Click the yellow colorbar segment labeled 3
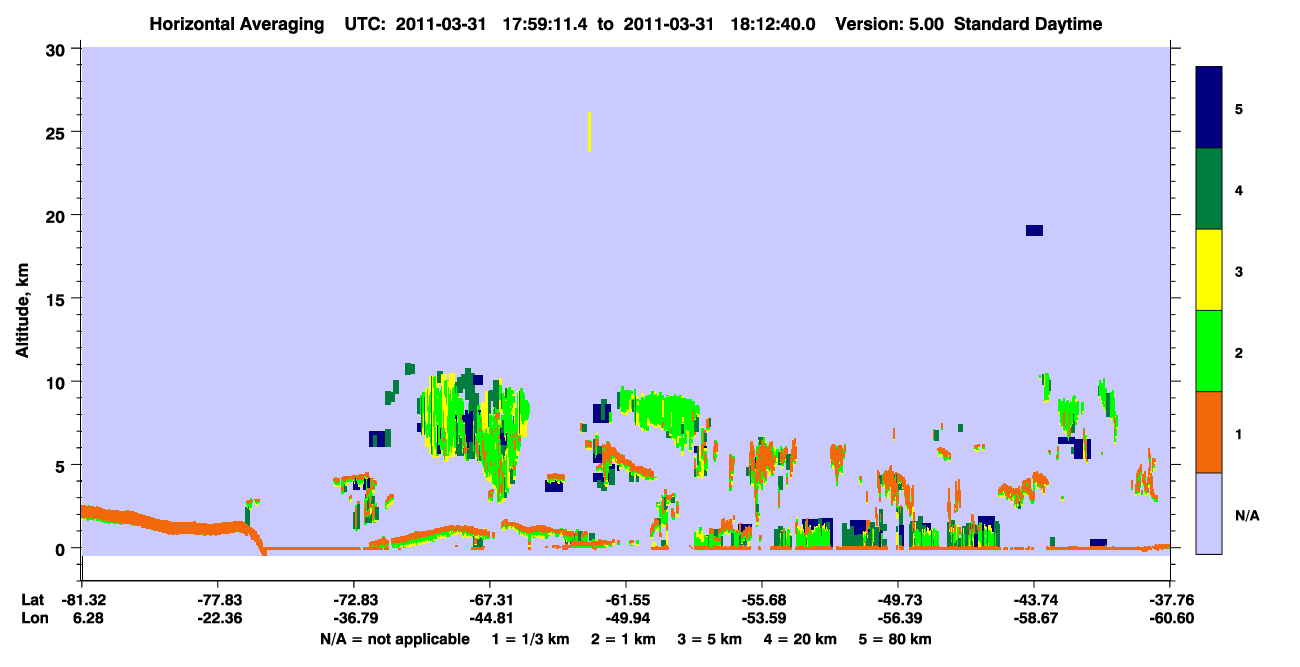This screenshot has height=667, width=1300. [x=1209, y=270]
